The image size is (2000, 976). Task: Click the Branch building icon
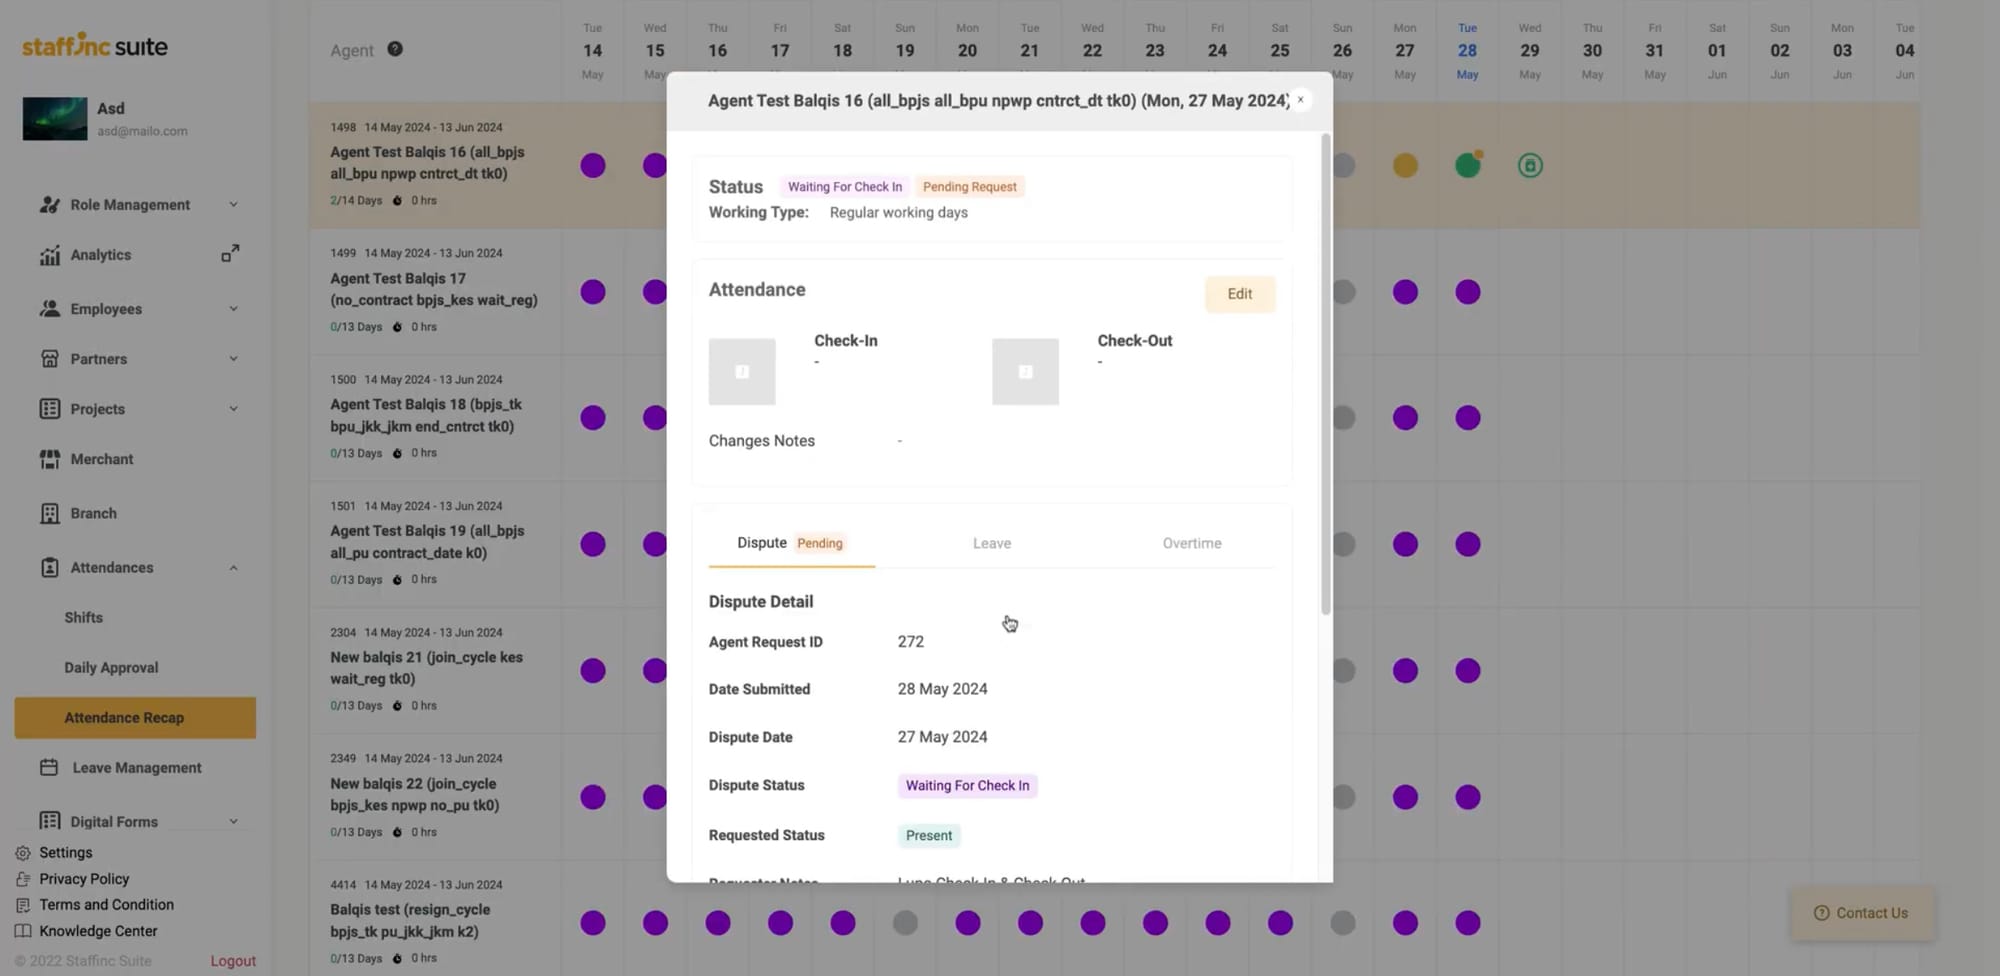[x=49, y=513]
